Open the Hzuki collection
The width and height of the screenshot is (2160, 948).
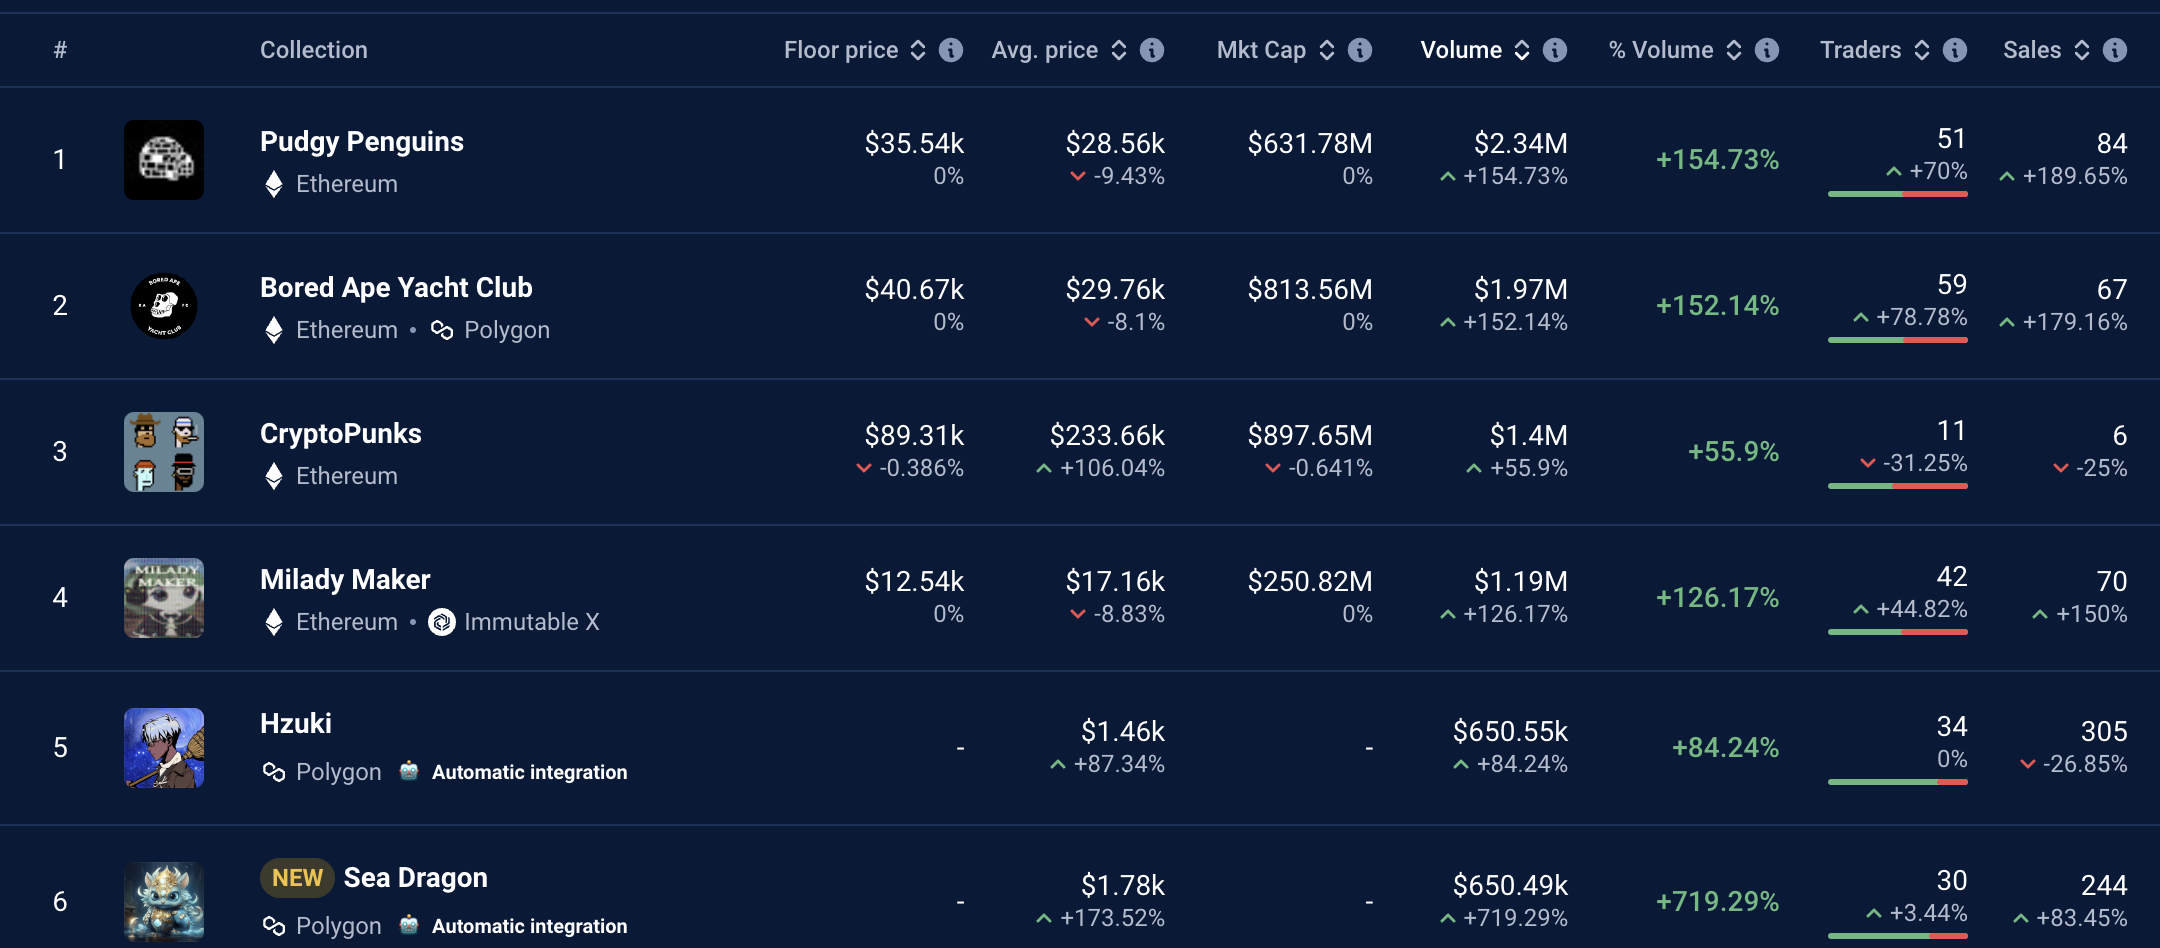tap(296, 724)
